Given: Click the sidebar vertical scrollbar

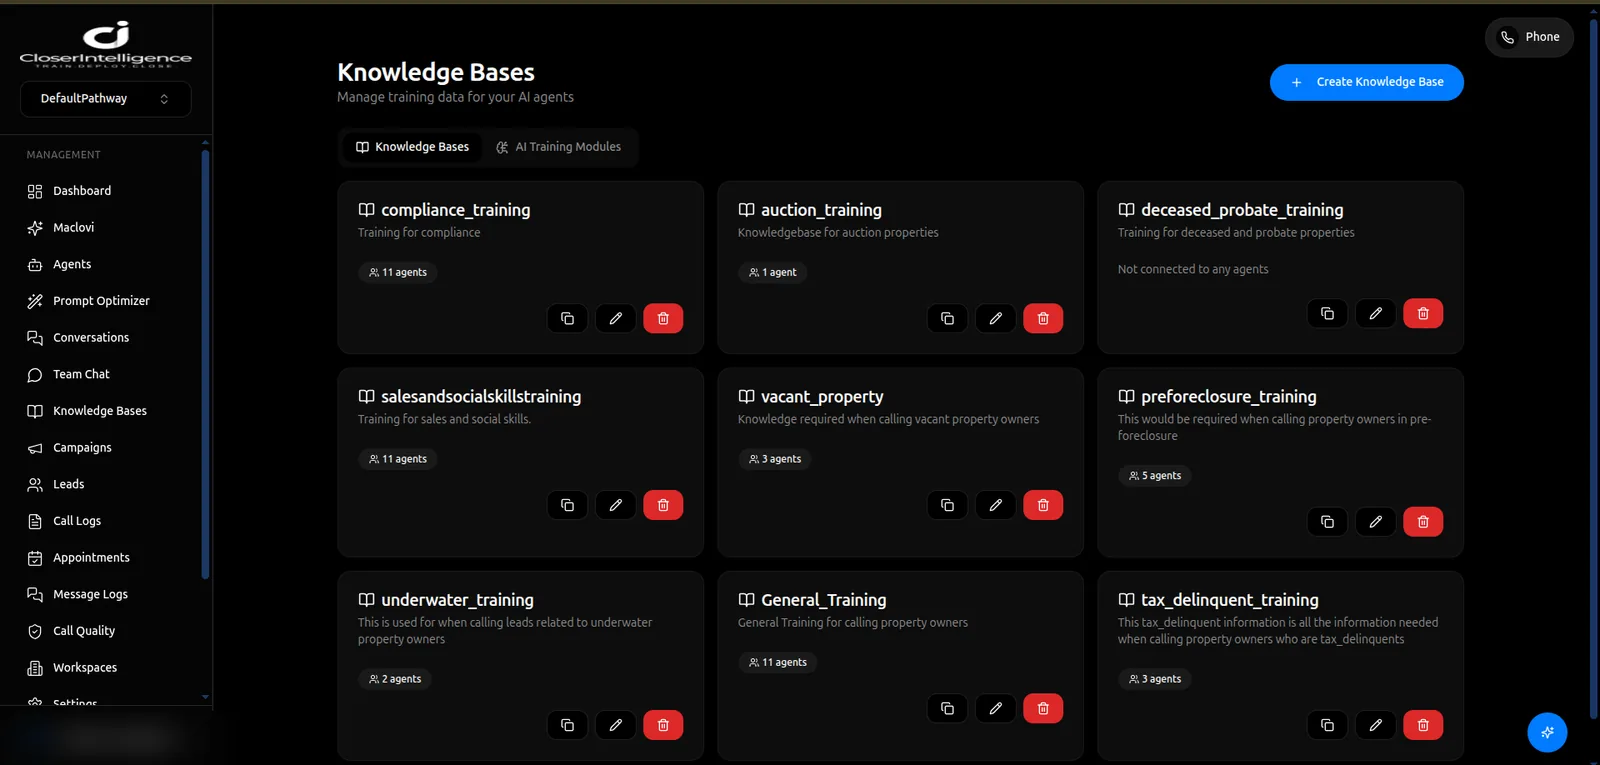Looking at the screenshot, I should tap(205, 364).
